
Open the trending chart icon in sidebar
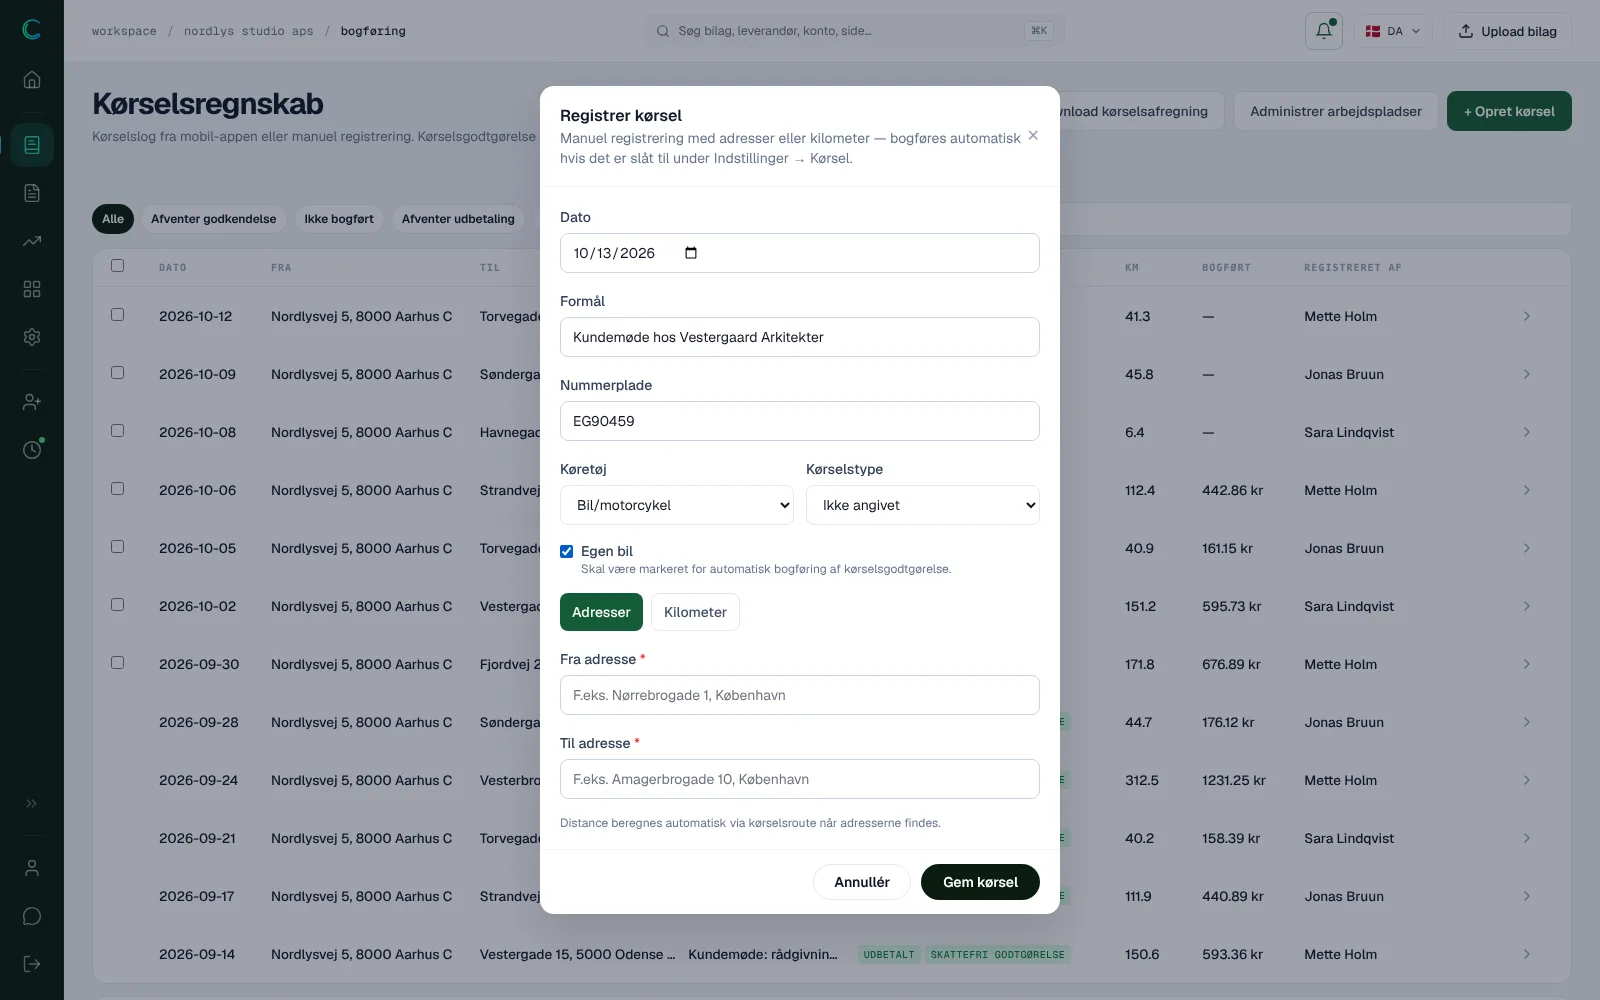(32, 241)
